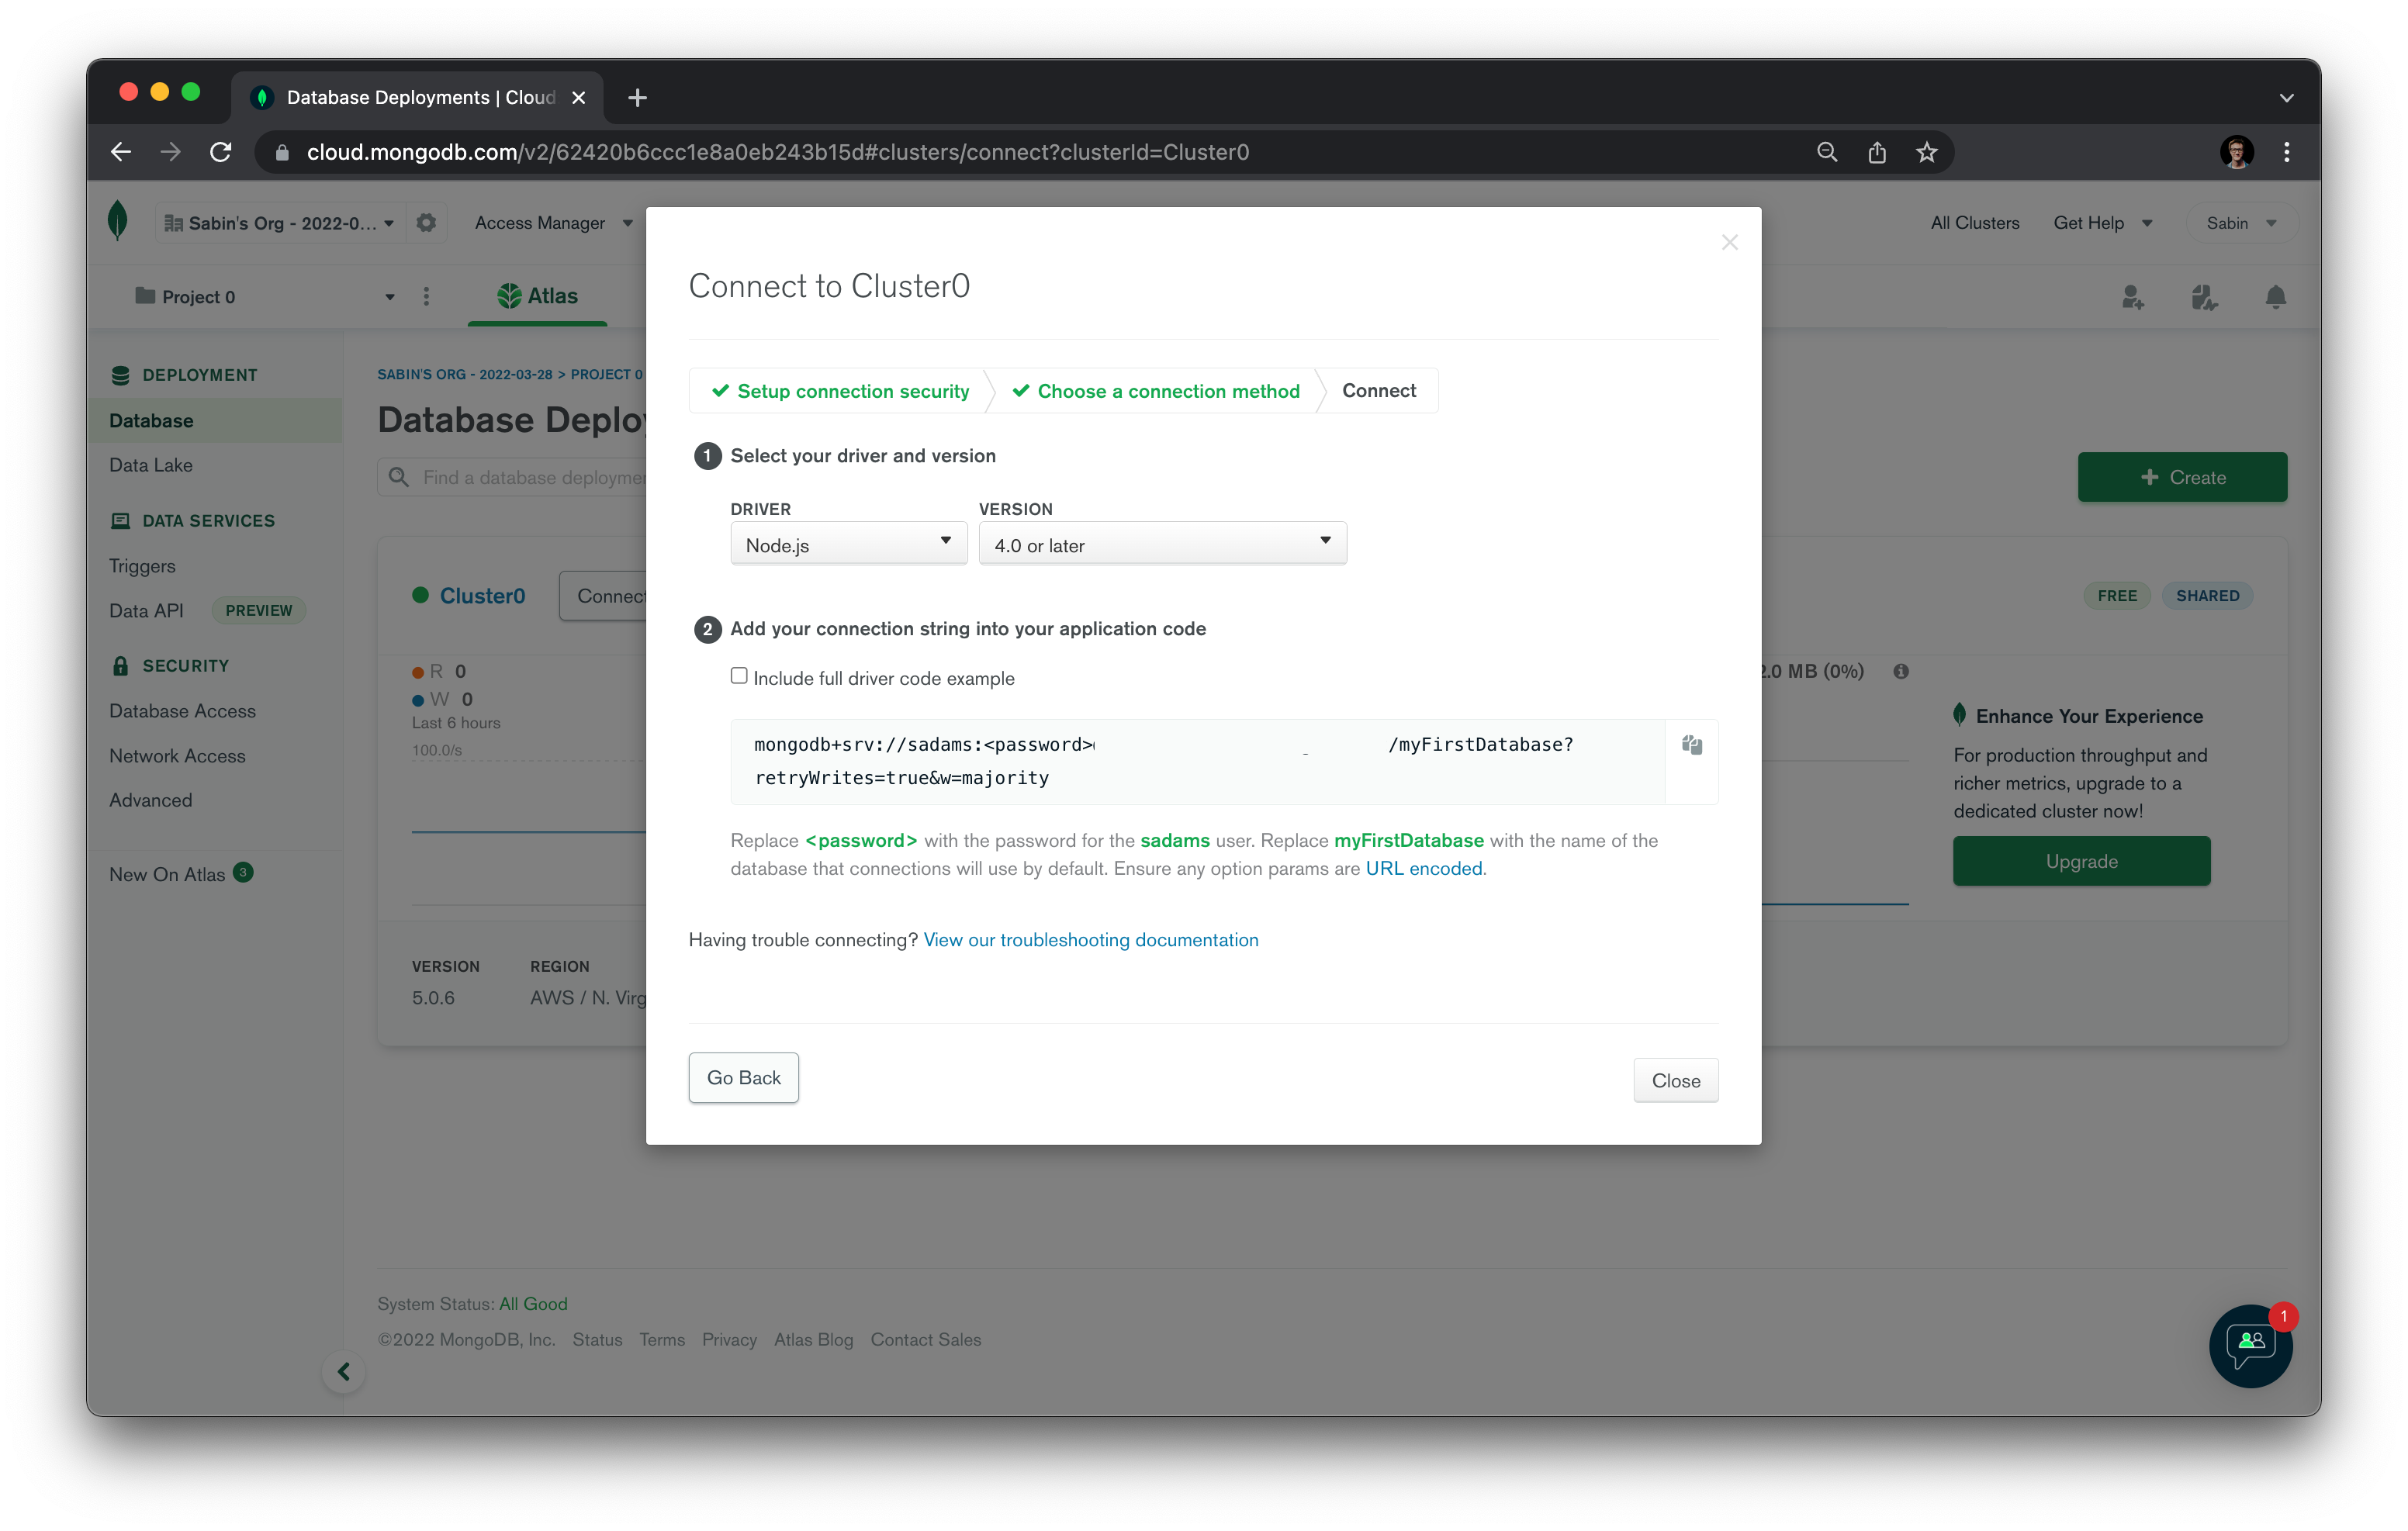The height and width of the screenshot is (1531, 2408).
Task: Open the Get Help dropdown menu
Action: [2101, 223]
